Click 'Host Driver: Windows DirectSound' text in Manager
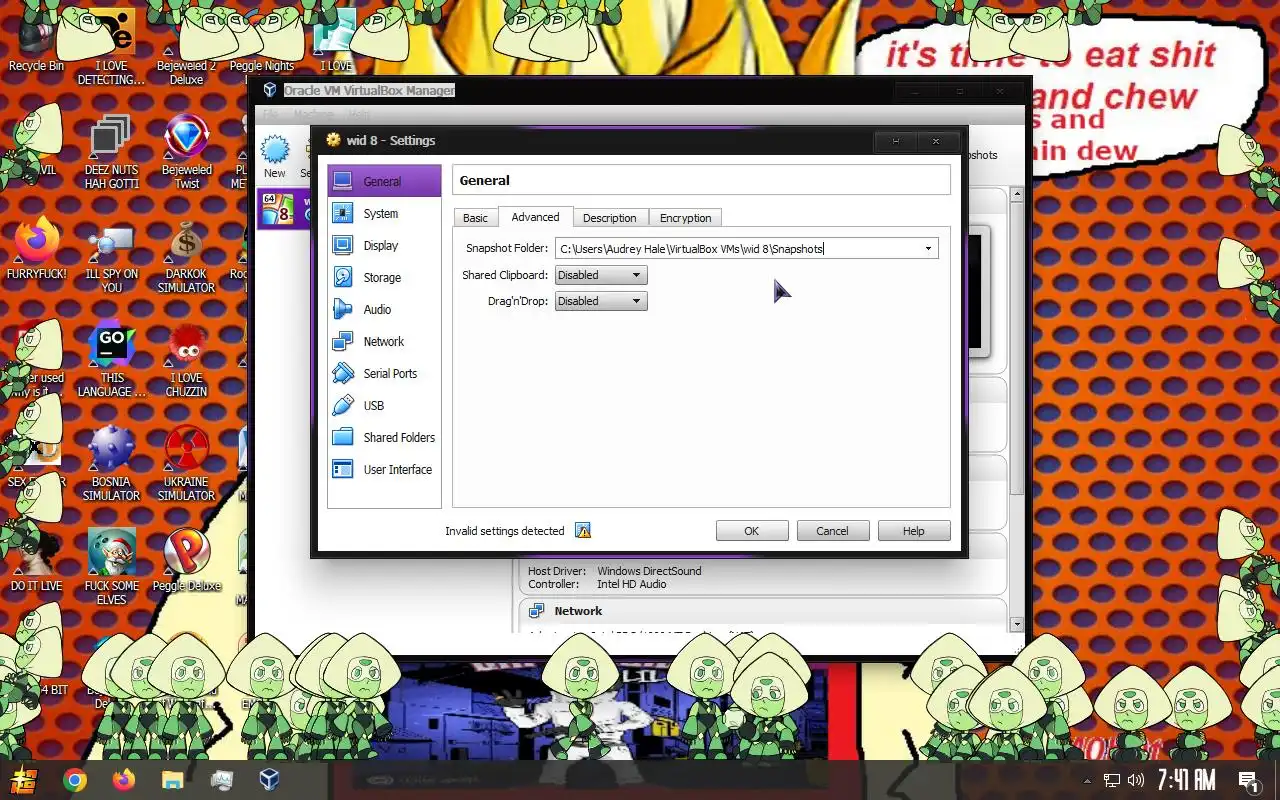This screenshot has height=800, width=1280. 615,571
